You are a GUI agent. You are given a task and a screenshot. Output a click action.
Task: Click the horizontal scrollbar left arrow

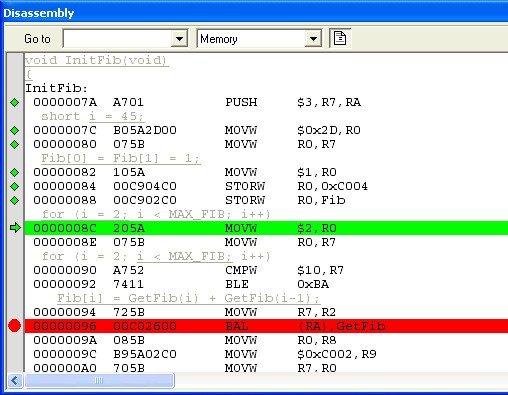(15, 380)
